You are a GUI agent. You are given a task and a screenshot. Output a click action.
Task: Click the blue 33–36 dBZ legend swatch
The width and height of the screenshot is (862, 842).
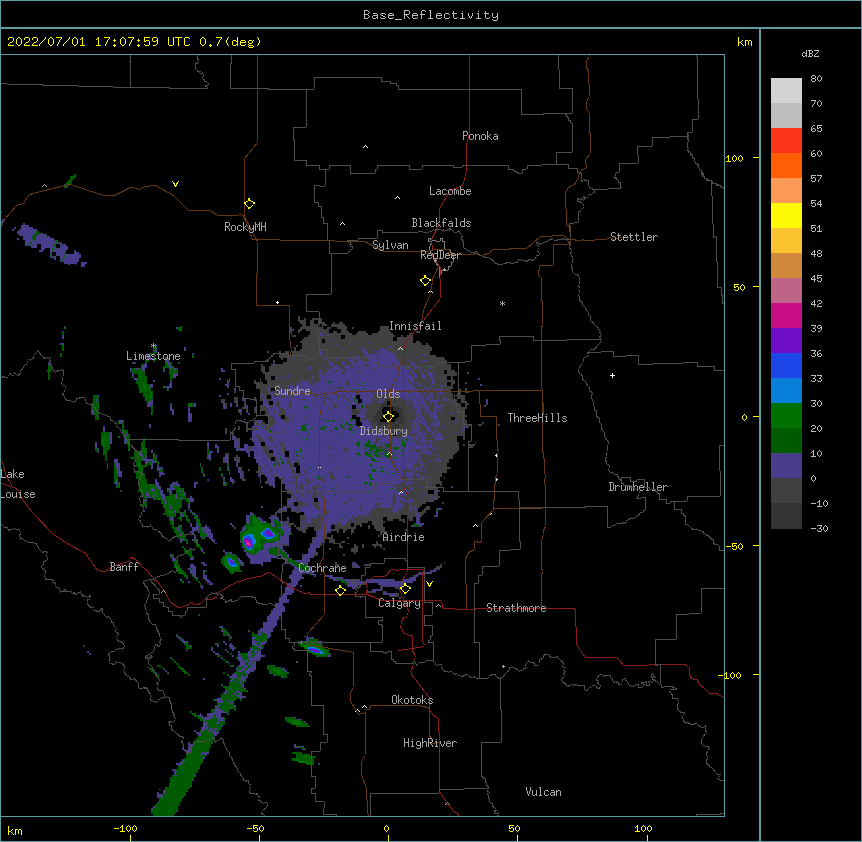tap(786, 365)
